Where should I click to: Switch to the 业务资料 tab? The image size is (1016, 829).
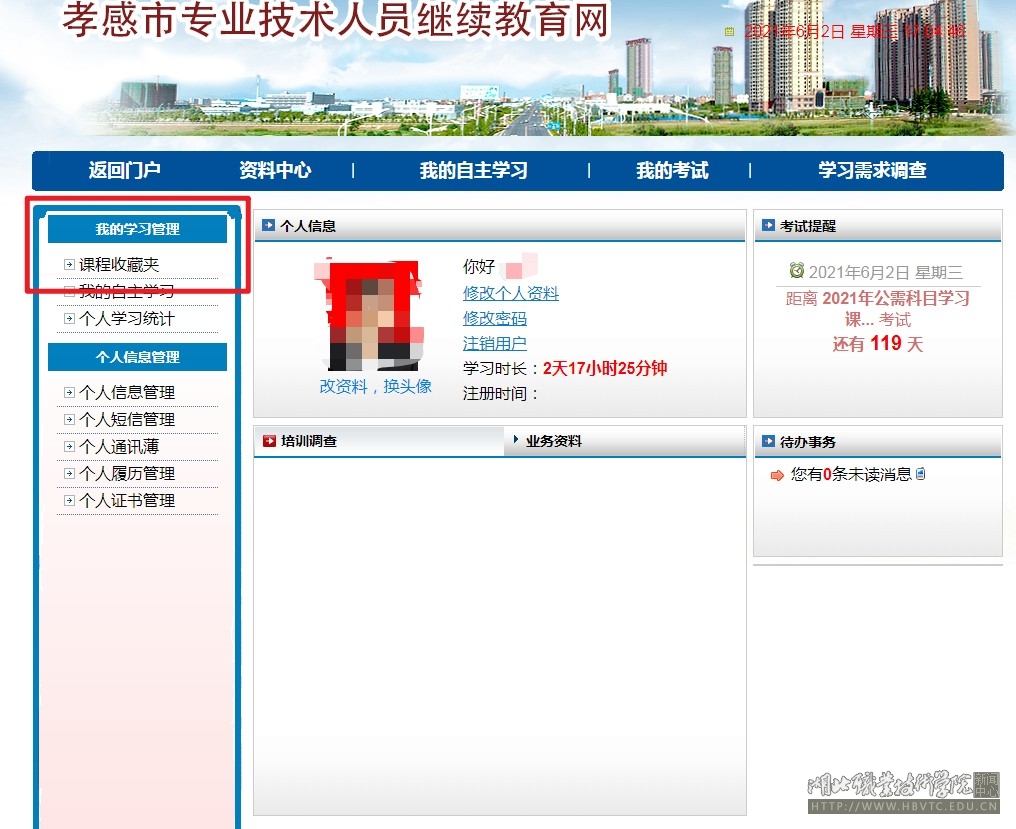pos(553,441)
